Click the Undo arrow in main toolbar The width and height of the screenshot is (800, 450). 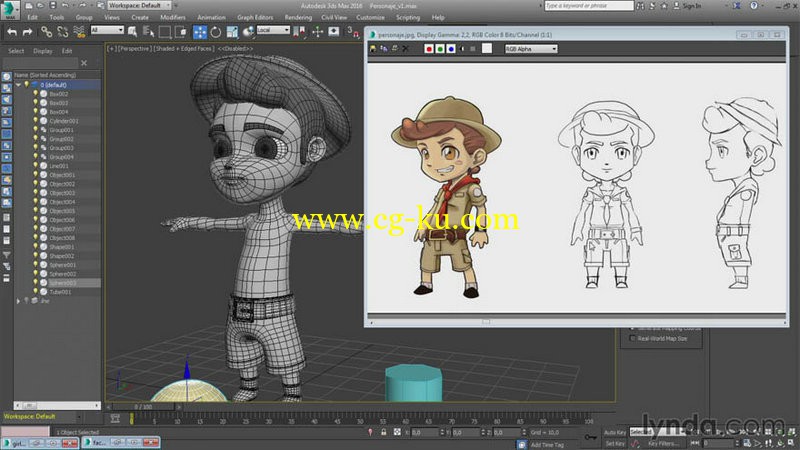click(12, 32)
